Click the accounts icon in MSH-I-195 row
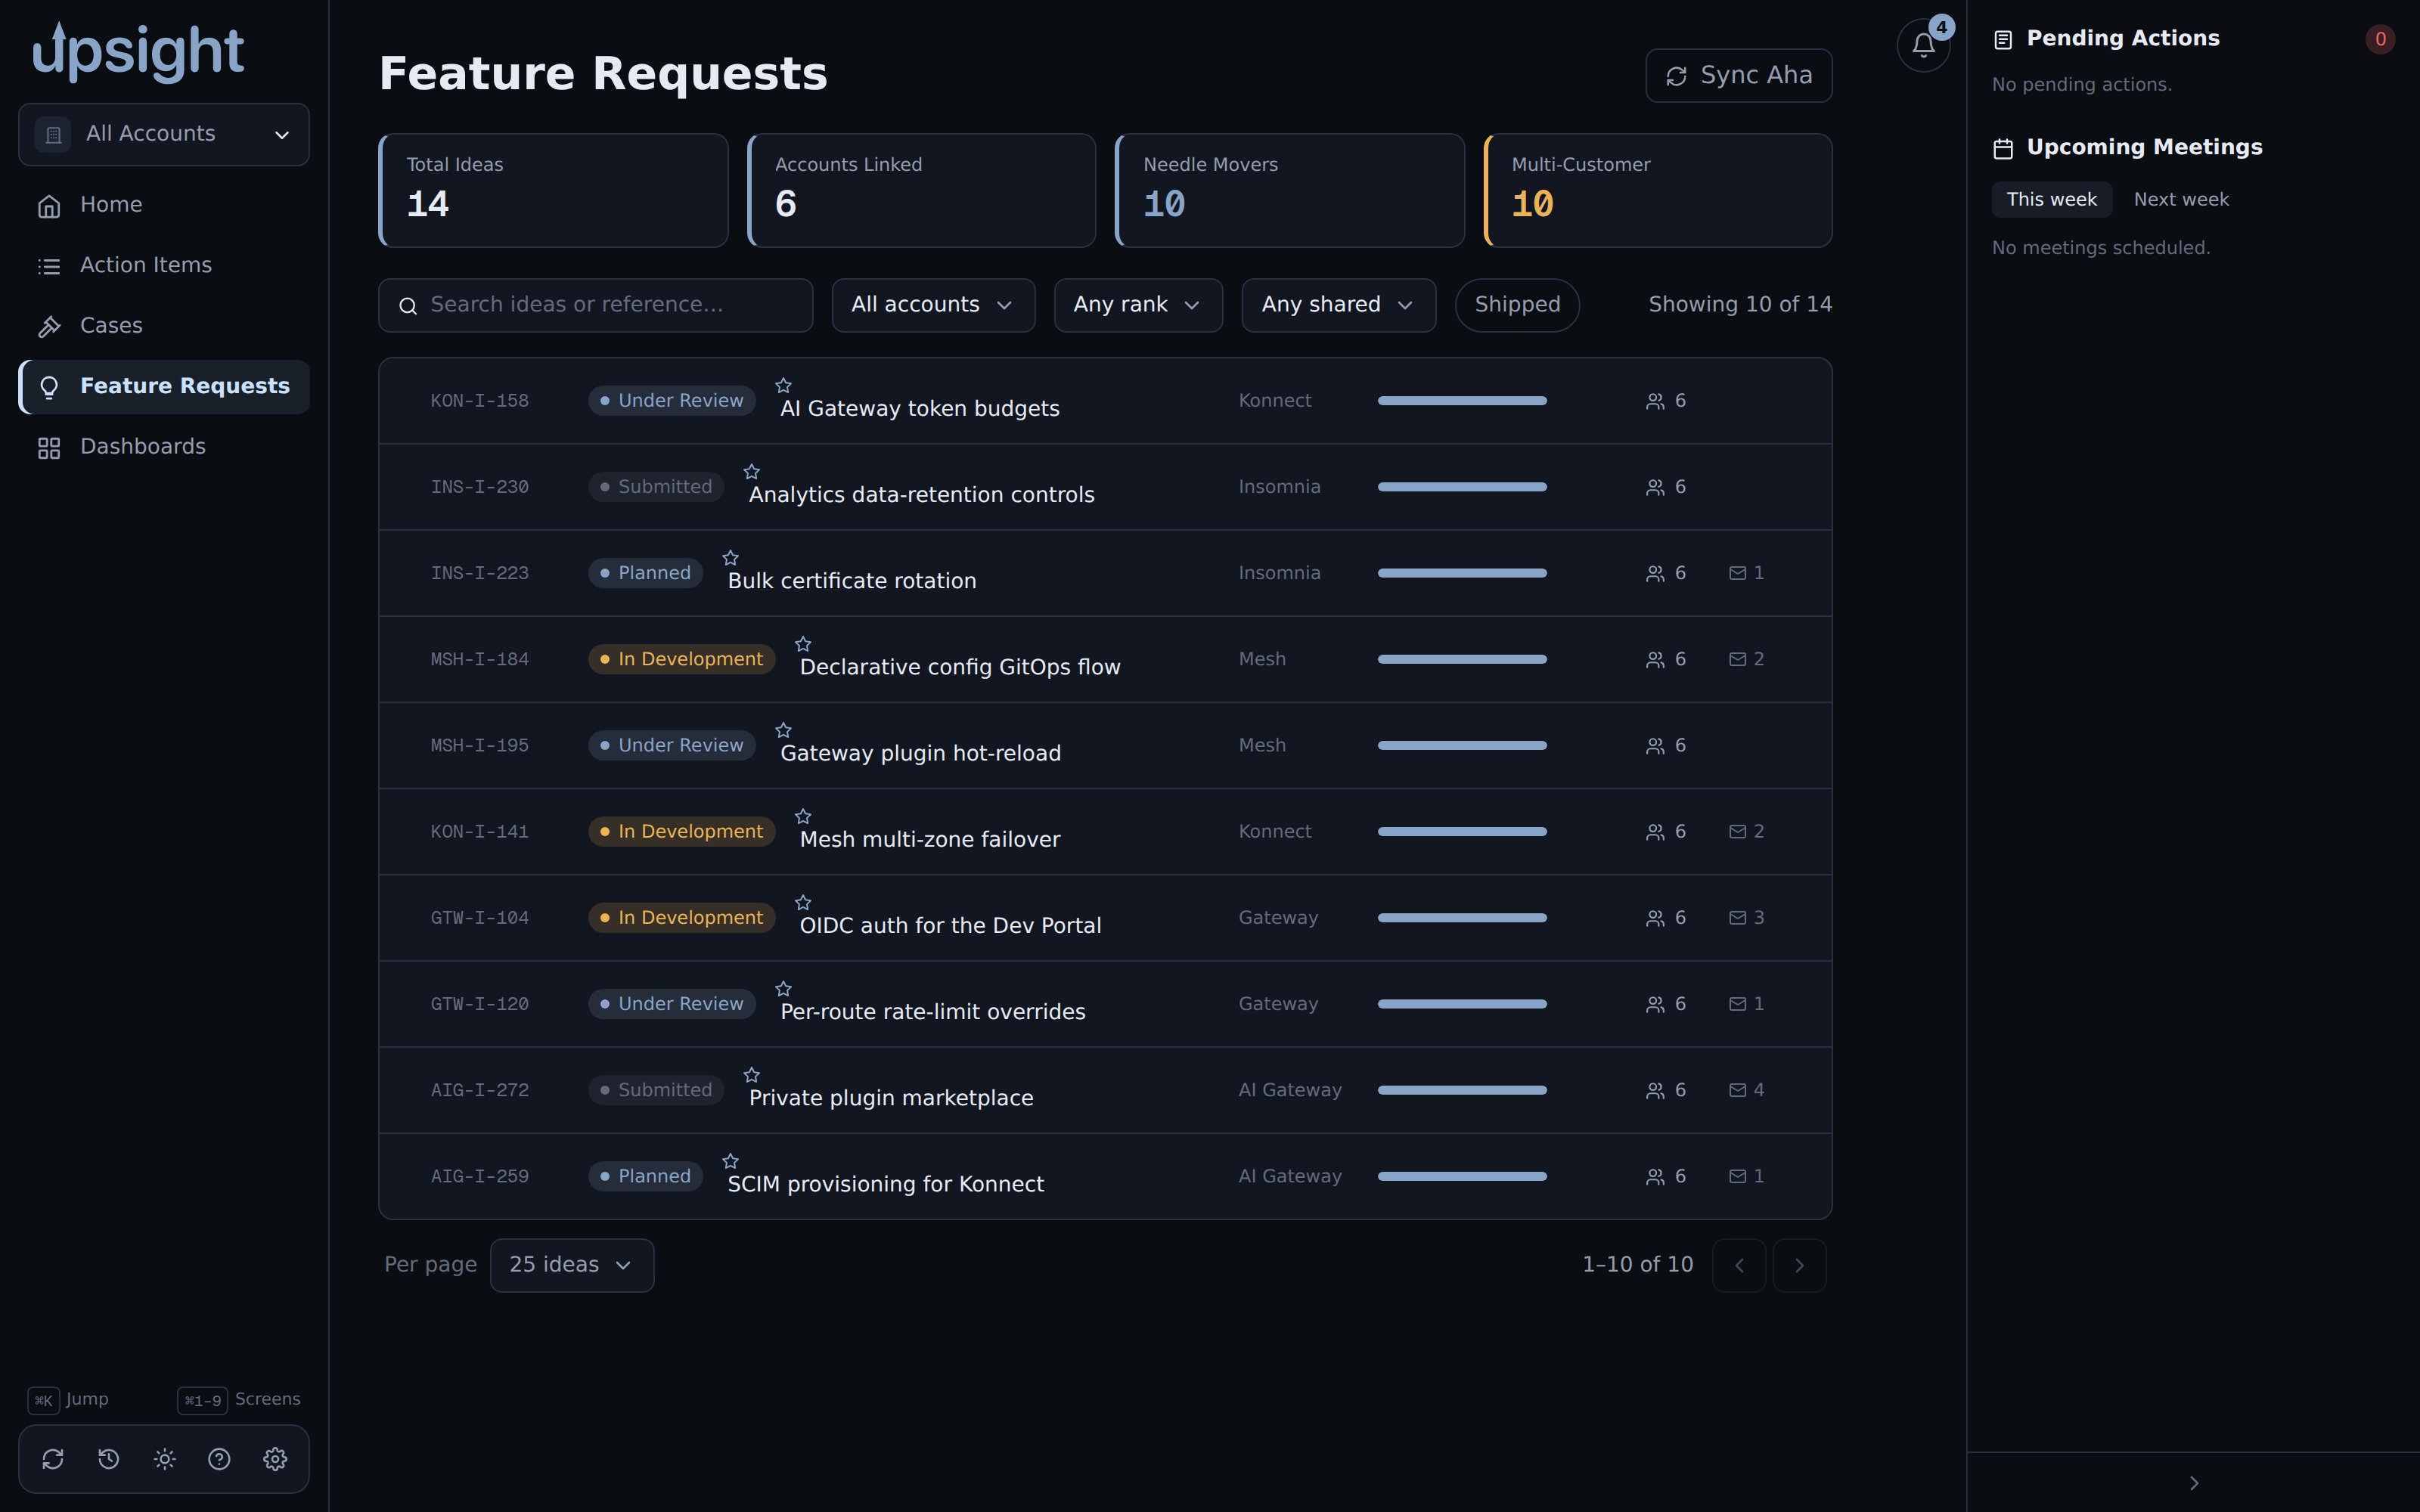This screenshot has width=2420, height=1512. 1655,746
